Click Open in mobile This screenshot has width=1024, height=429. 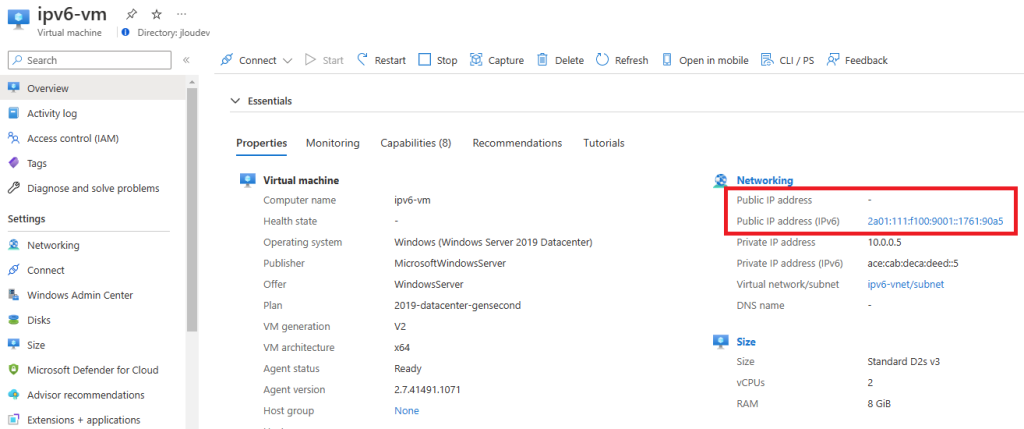pos(705,60)
